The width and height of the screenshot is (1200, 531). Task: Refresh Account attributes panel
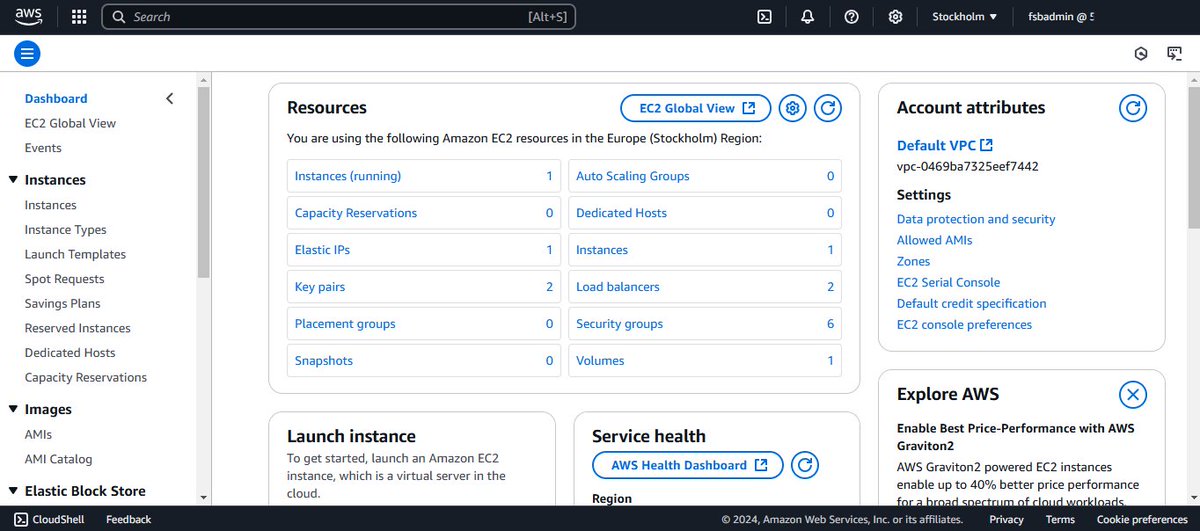[x=1133, y=108]
